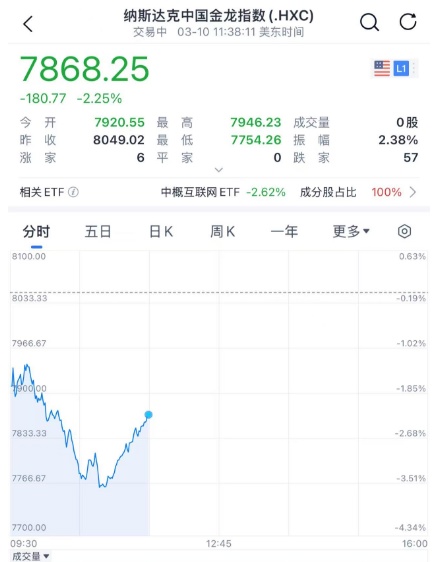The height and width of the screenshot is (562, 434).
Task: Open the 更多 chart period dropdown
Action: (351, 231)
